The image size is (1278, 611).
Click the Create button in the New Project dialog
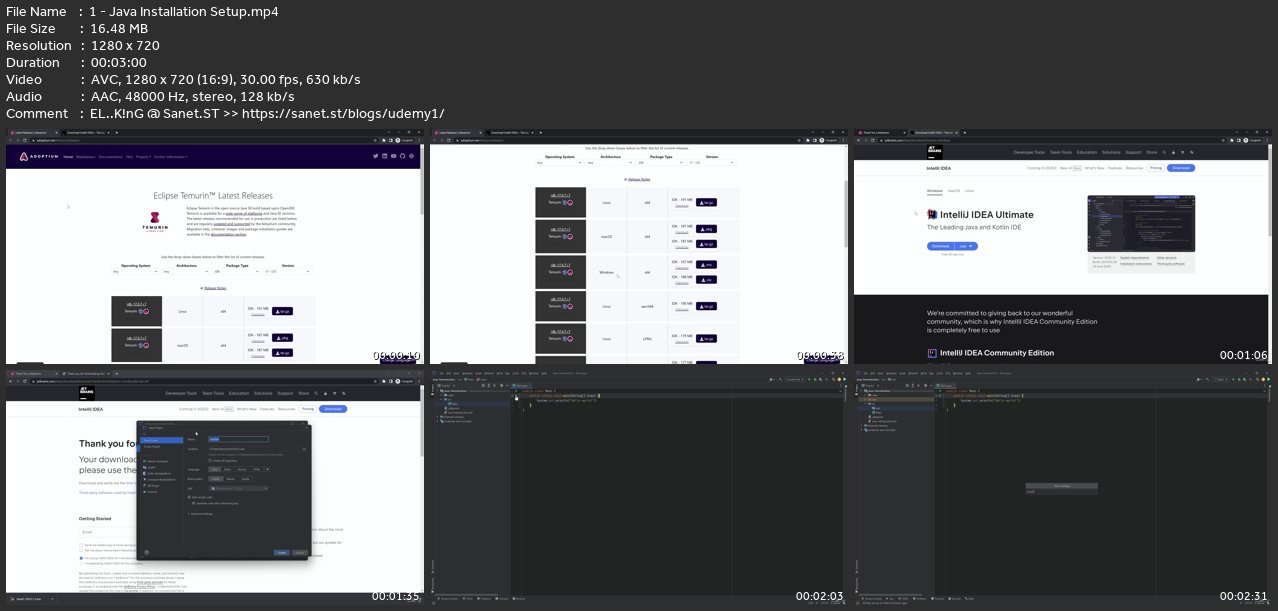(281, 553)
